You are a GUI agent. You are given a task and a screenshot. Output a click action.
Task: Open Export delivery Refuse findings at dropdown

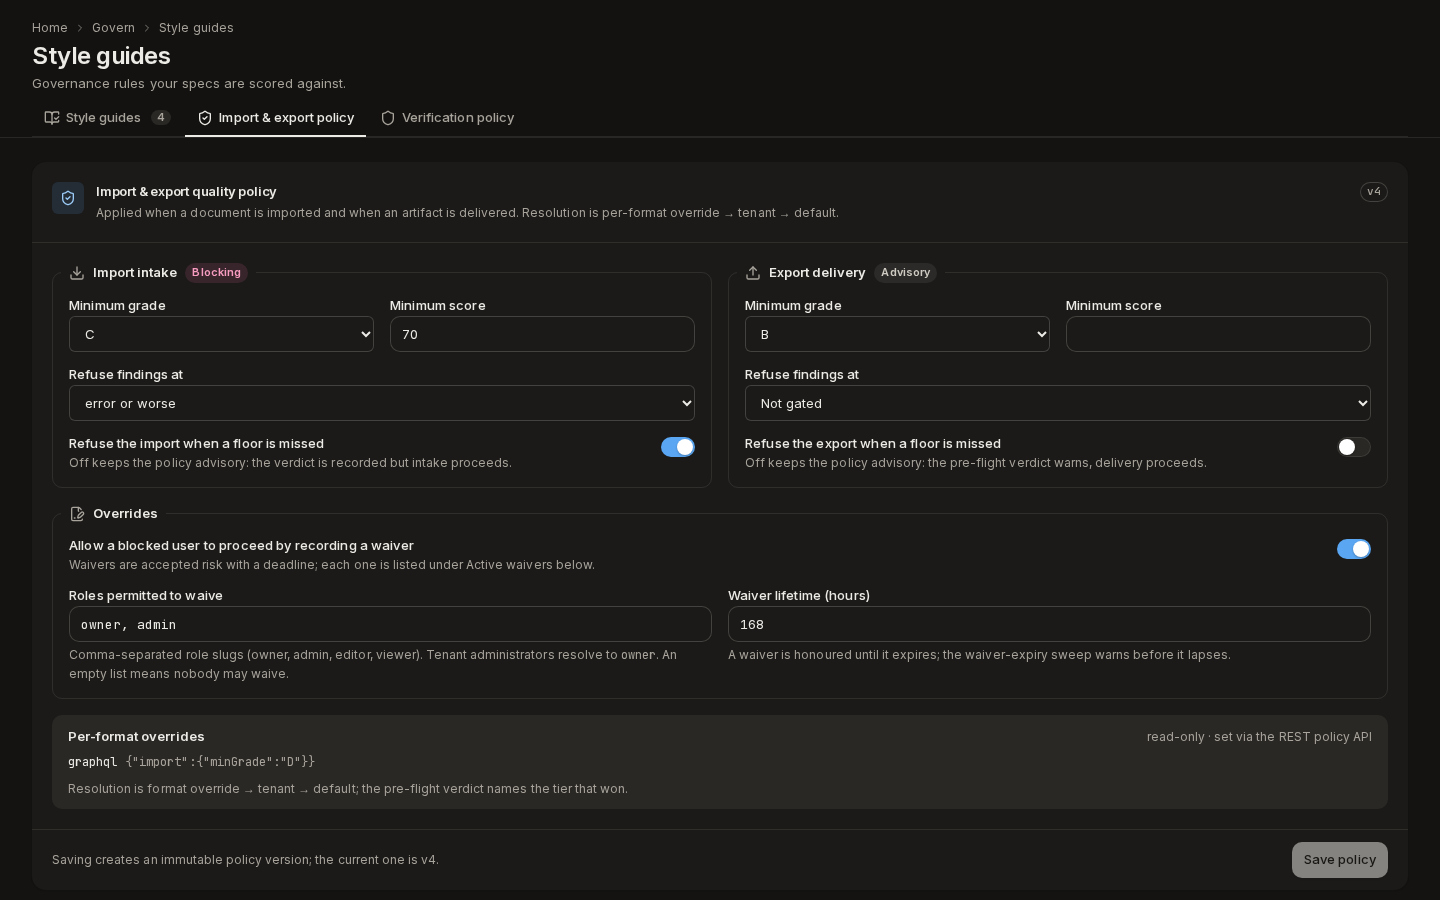(x=1058, y=403)
